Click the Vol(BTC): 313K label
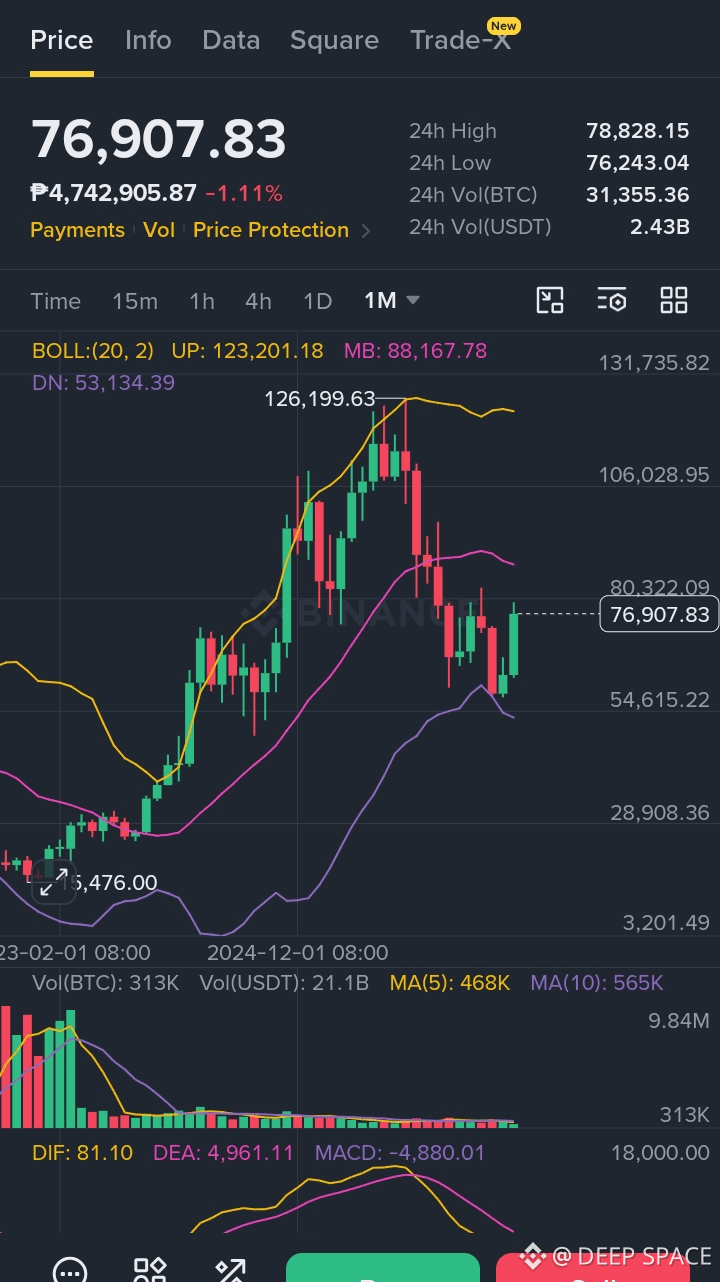720x1282 pixels. pos(105,983)
